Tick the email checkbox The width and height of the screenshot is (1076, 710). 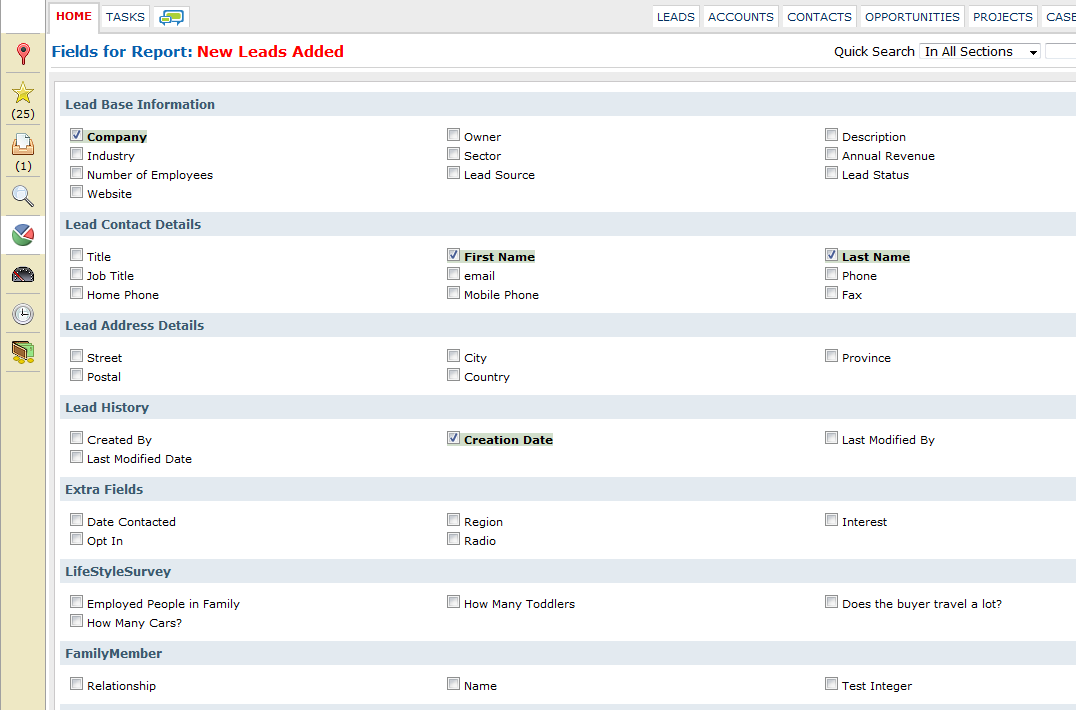tap(453, 274)
